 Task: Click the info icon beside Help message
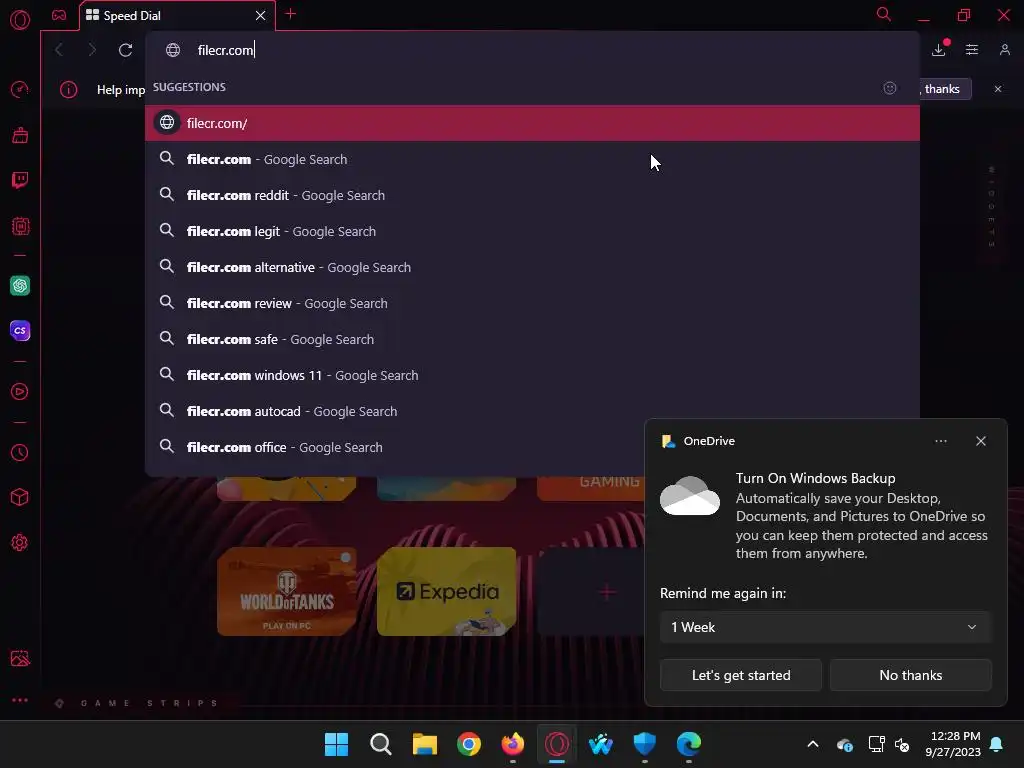69,89
